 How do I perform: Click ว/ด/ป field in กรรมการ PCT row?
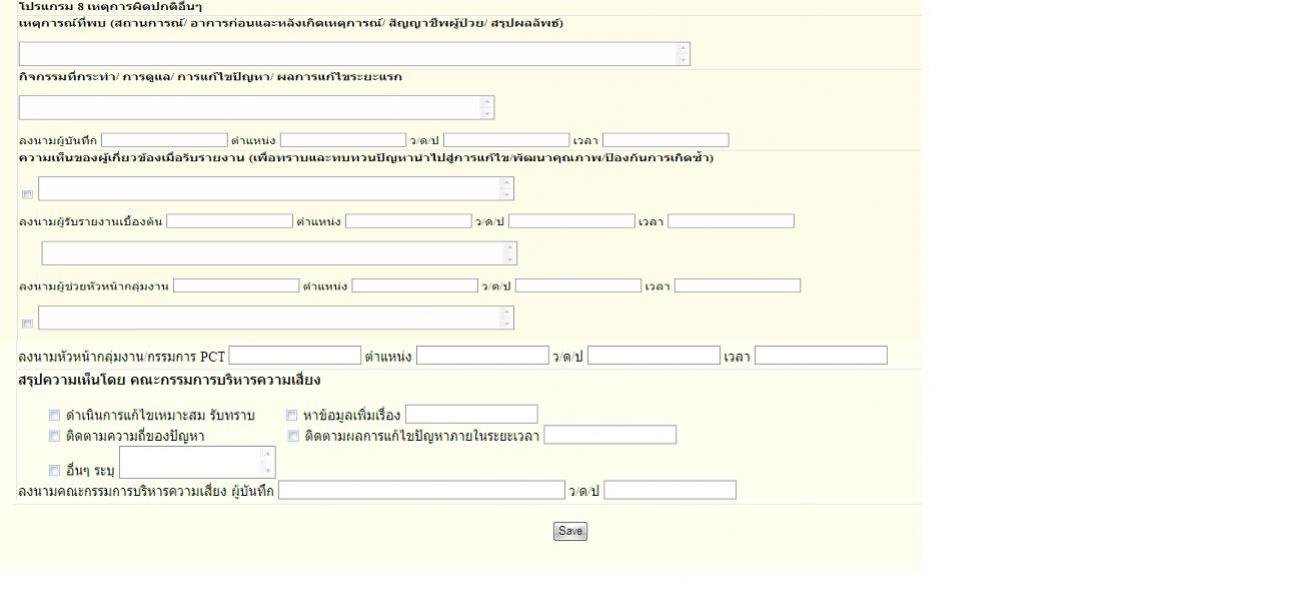coord(653,355)
